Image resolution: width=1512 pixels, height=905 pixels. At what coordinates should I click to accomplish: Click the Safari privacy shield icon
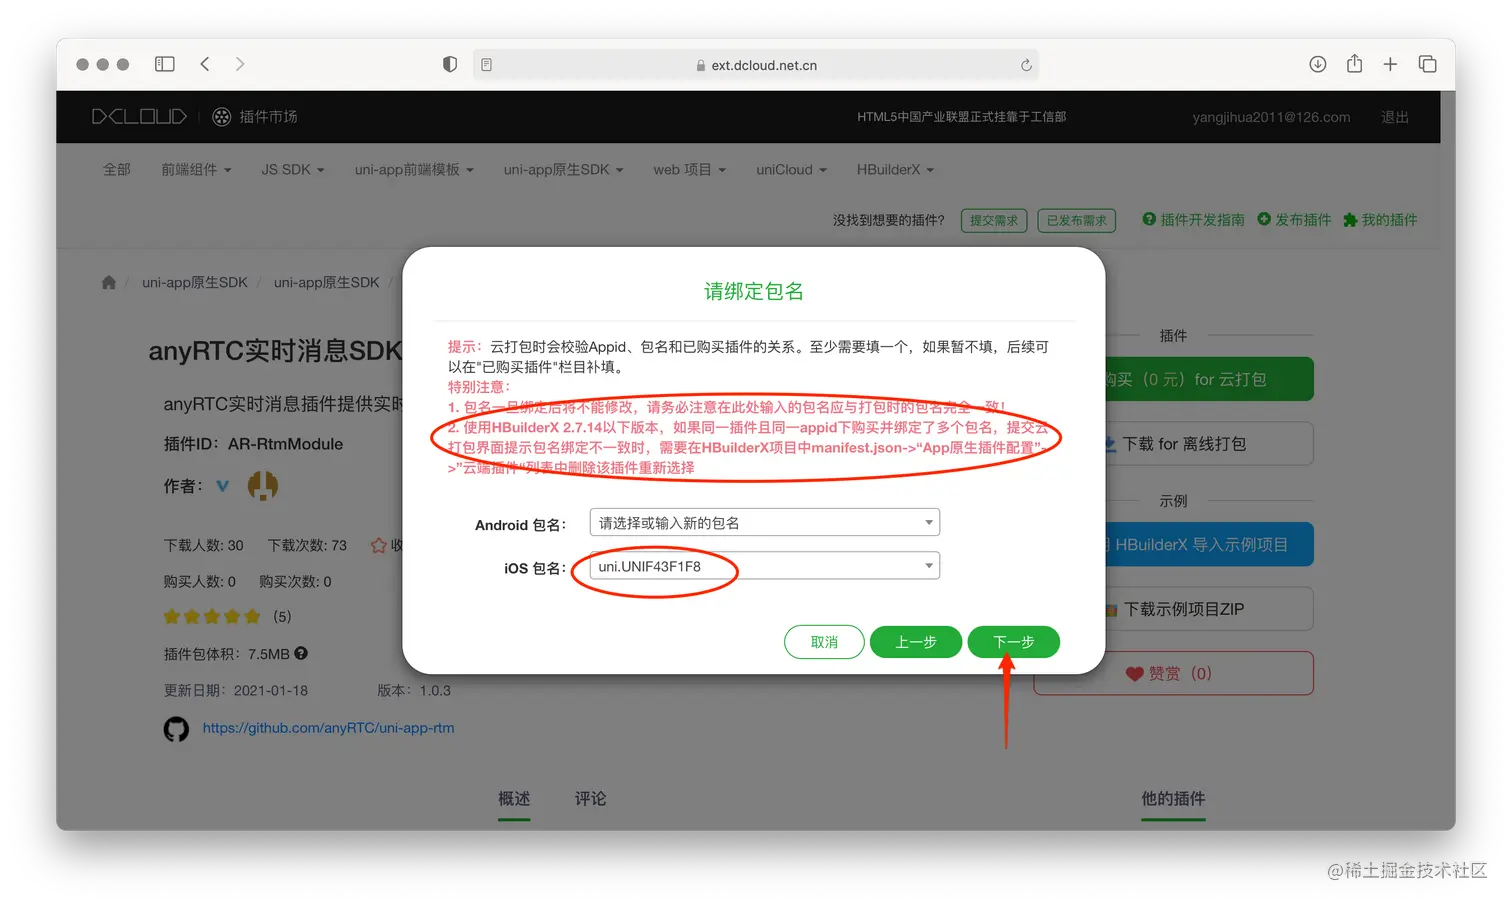click(x=450, y=63)
